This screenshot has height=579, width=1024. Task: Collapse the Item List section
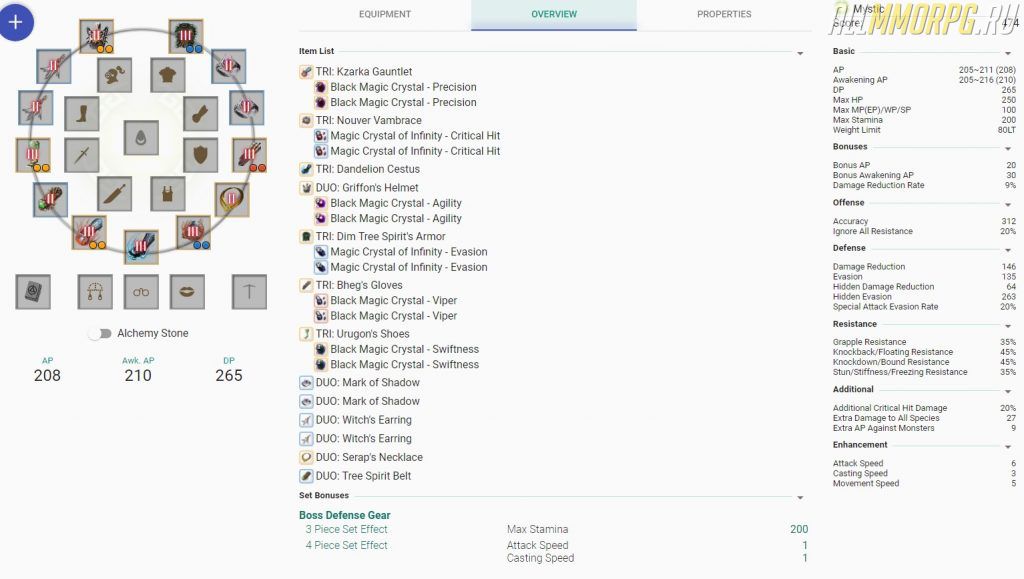tap(800, 52)
